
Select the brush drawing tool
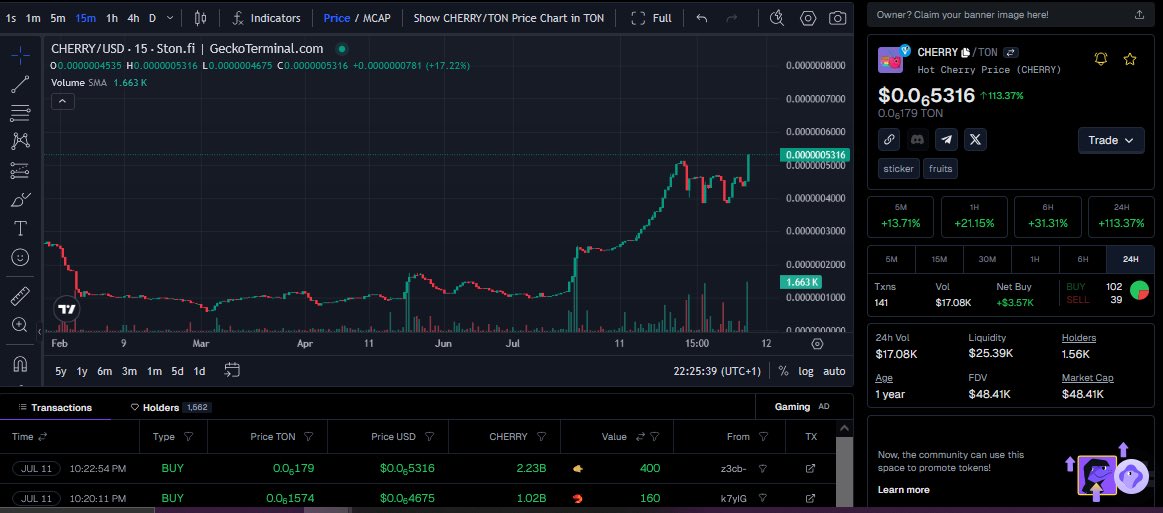(x=20, y=199)
